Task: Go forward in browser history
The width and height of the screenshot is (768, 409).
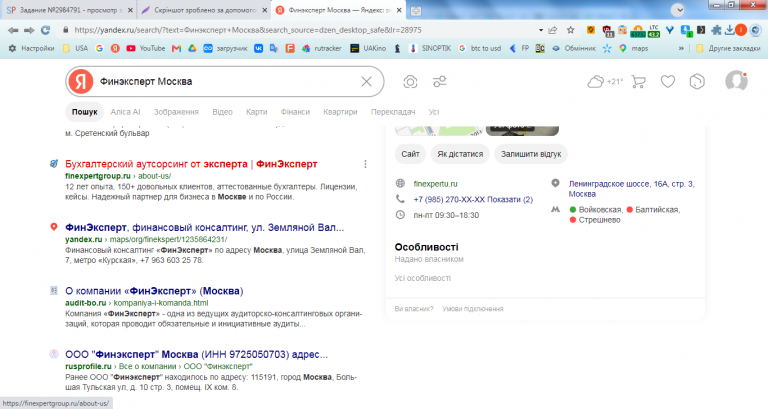Action: point(29,30)
